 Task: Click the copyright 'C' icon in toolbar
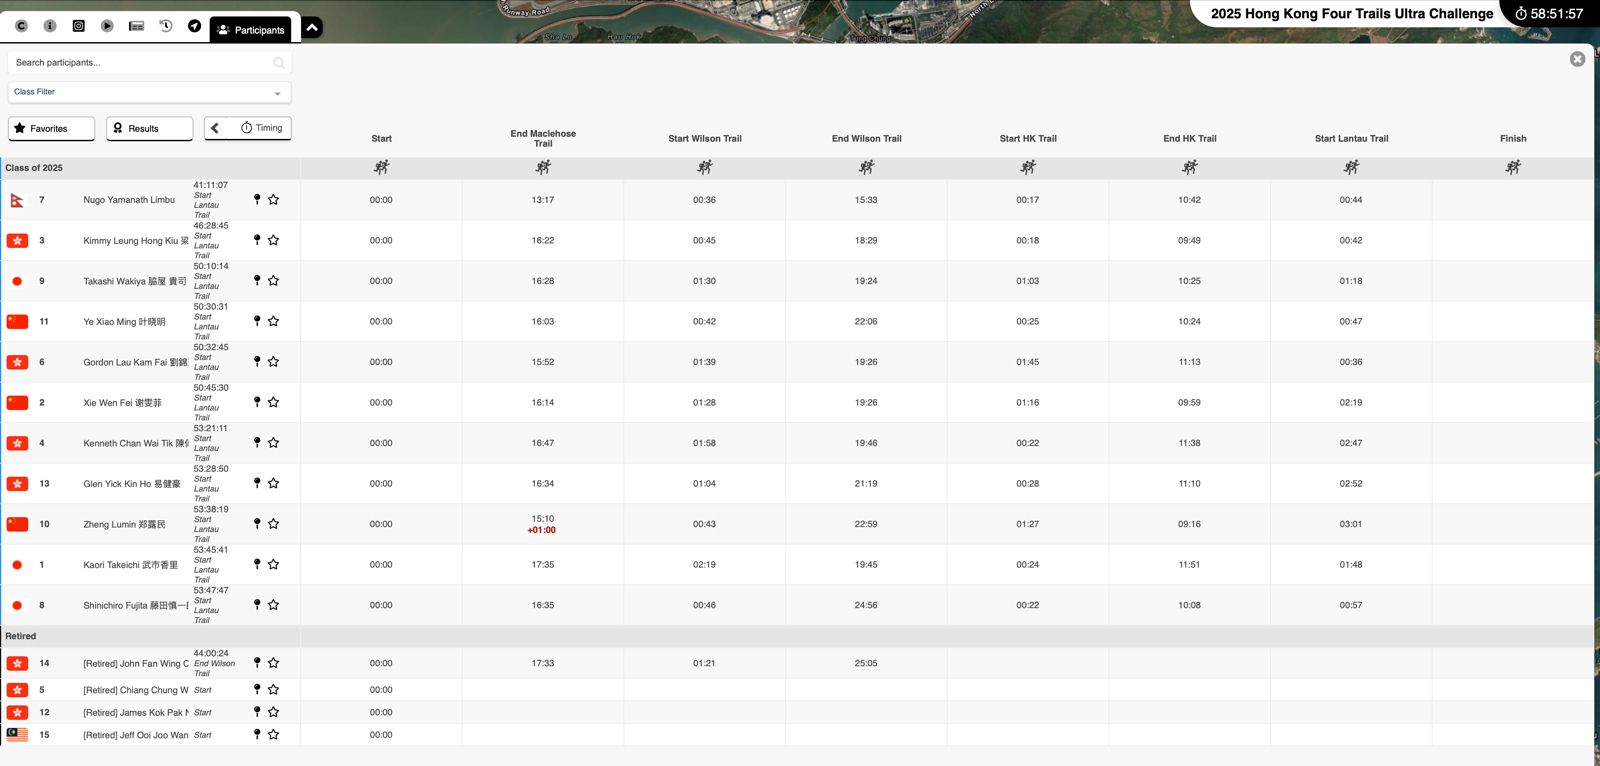(x=21, y=26)
